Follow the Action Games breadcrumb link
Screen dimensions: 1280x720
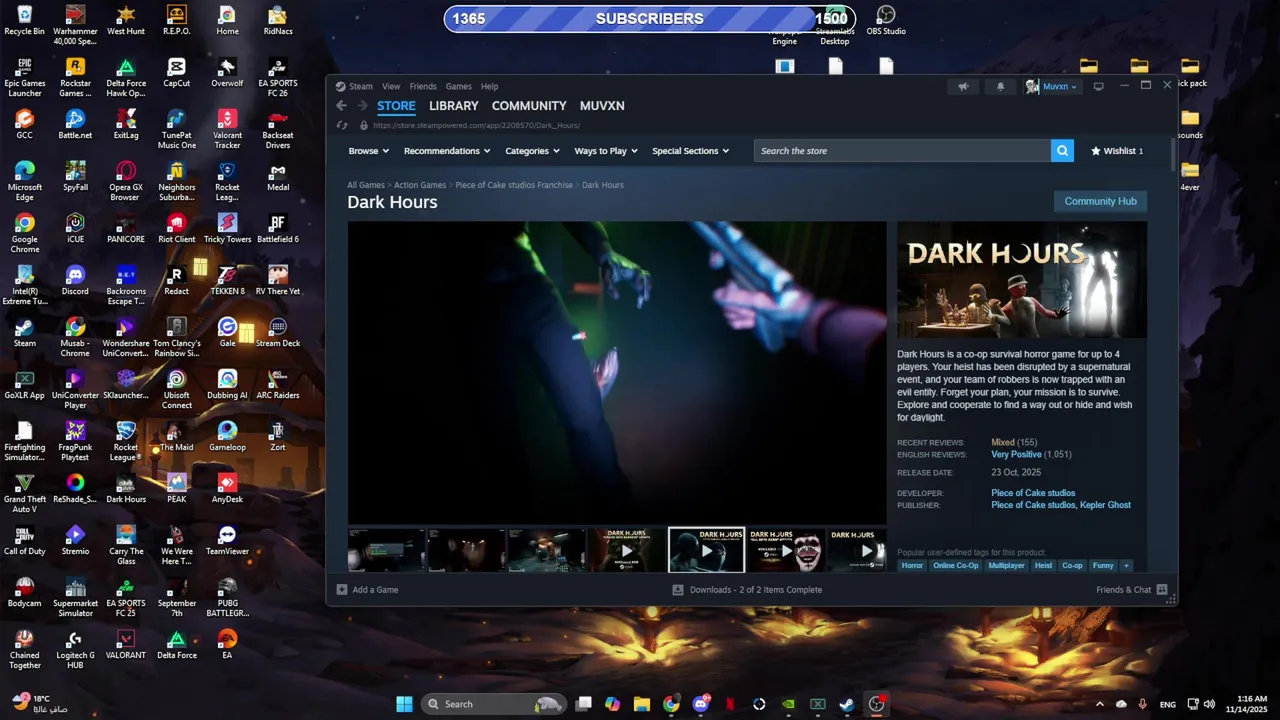(x=420, y=185)
